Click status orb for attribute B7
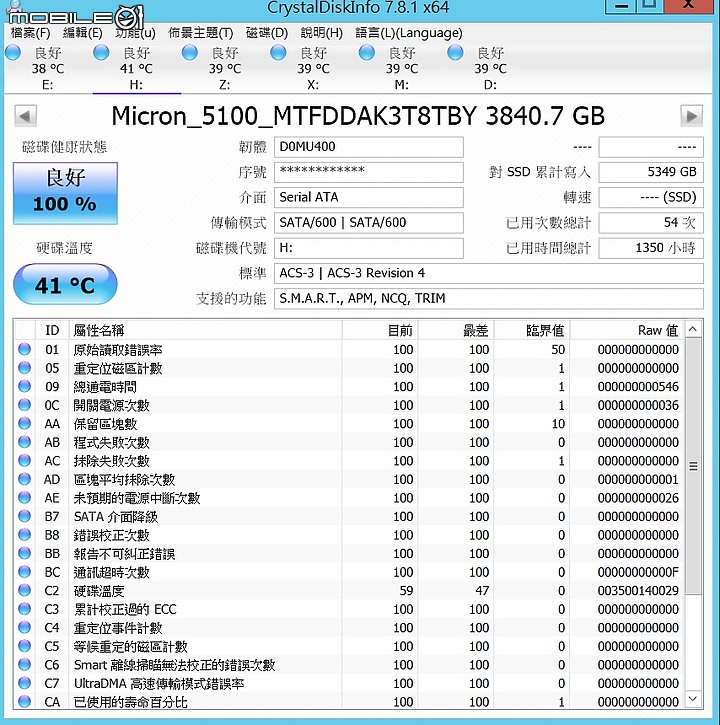The image size is (720, 725). [x=25, y=516]
